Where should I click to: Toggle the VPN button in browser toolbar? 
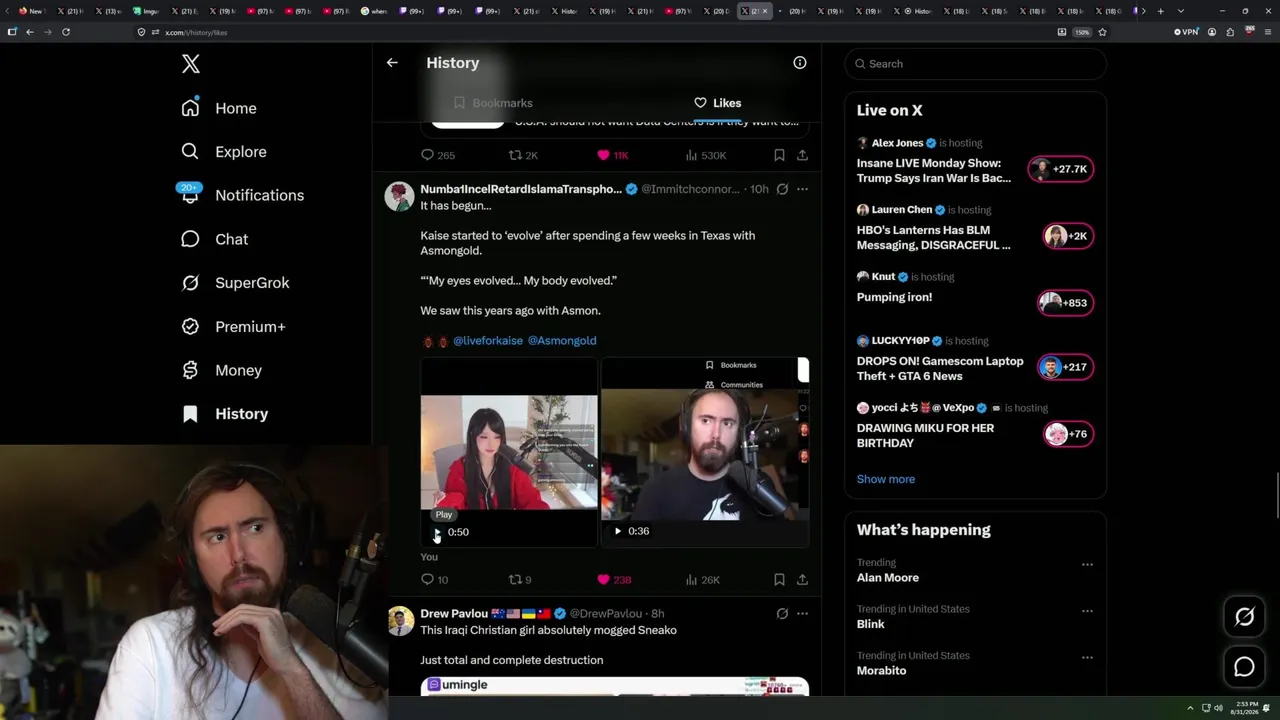pyautogui.click(x=1186, y=32)
